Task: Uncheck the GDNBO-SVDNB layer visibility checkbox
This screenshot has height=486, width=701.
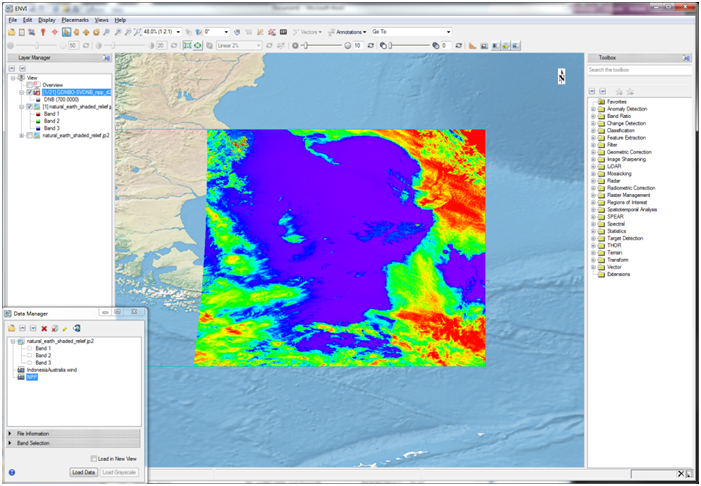Action: (31, 92)
